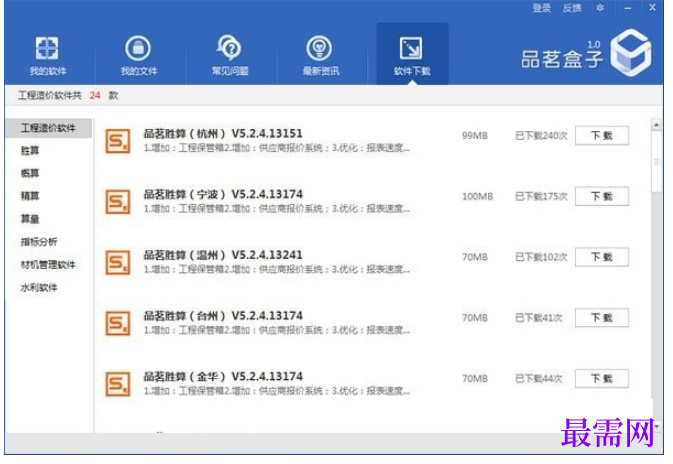The height and width of the screenshot is (464, 673).
Task: Minimize the 品茗盒子 window
Action: [628, 8]
